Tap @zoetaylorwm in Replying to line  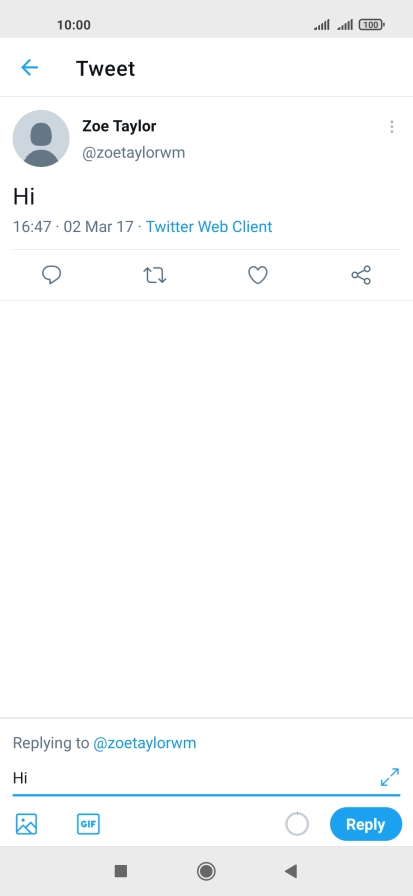[x=145, y=743]
